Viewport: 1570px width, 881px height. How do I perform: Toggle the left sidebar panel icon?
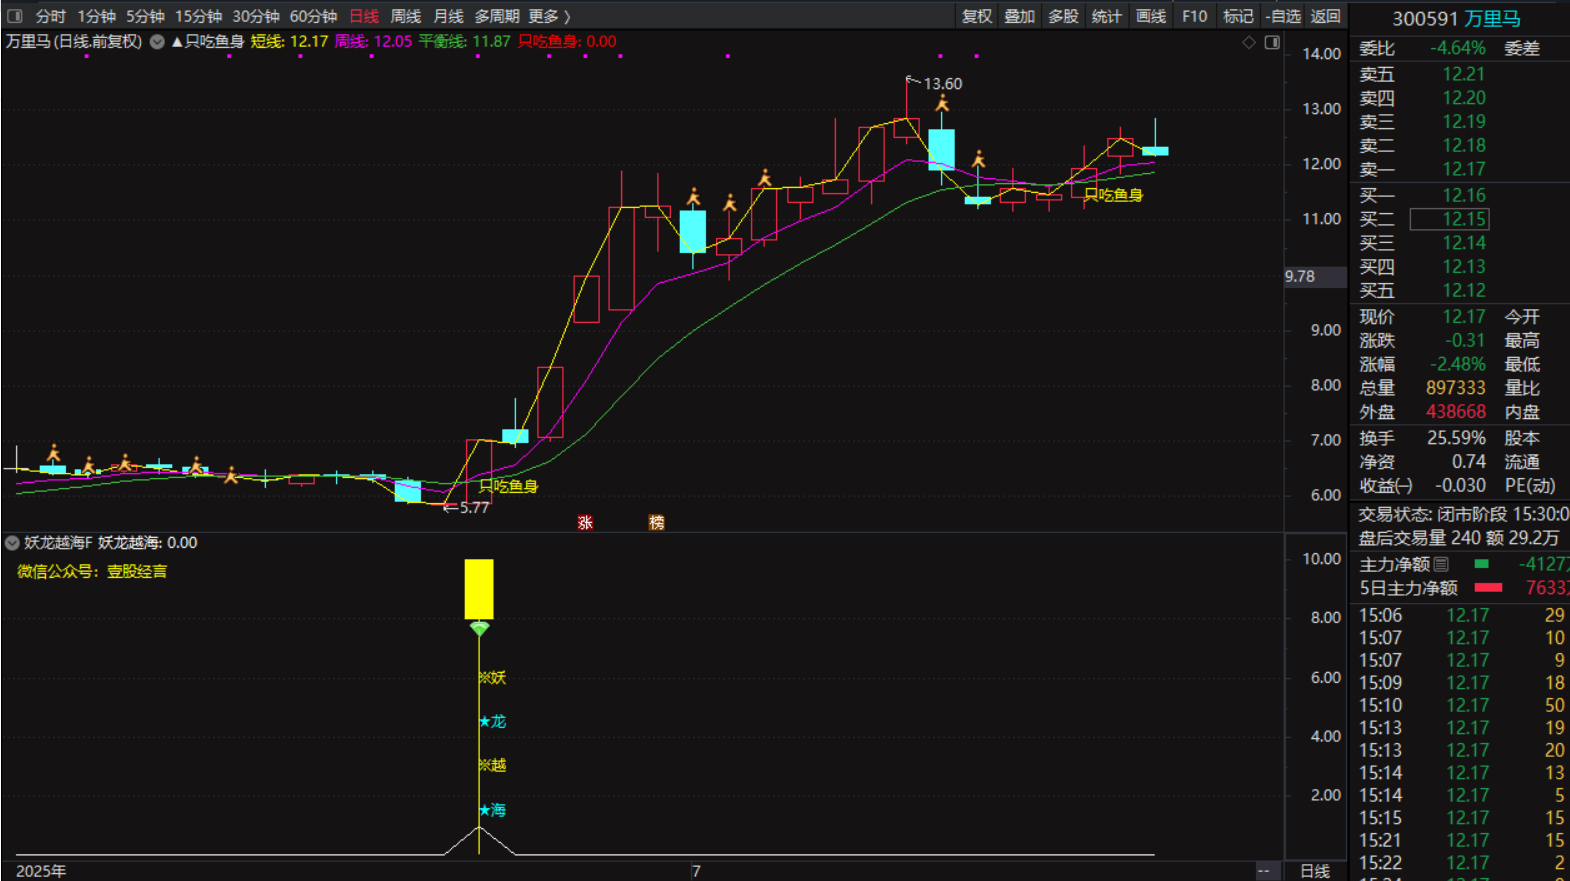coord(15,16)
